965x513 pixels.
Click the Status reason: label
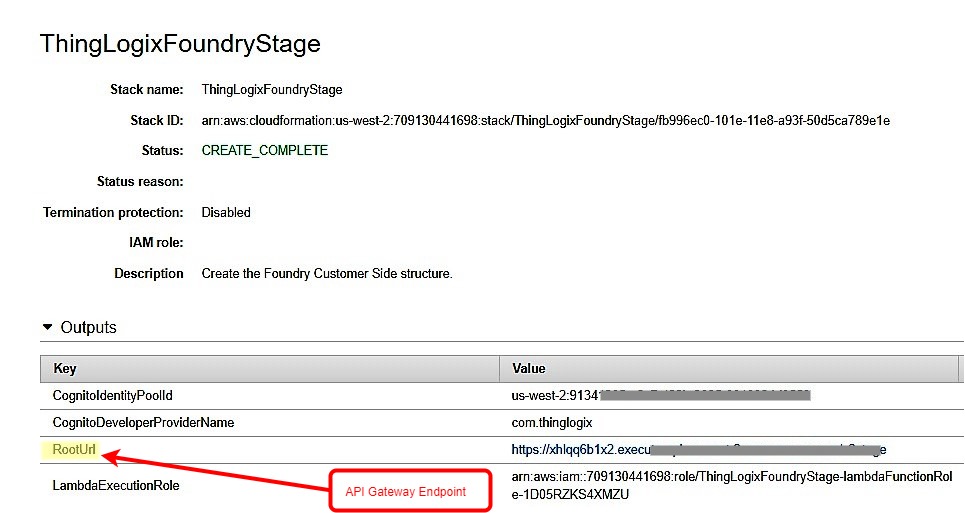pos(140,181)
